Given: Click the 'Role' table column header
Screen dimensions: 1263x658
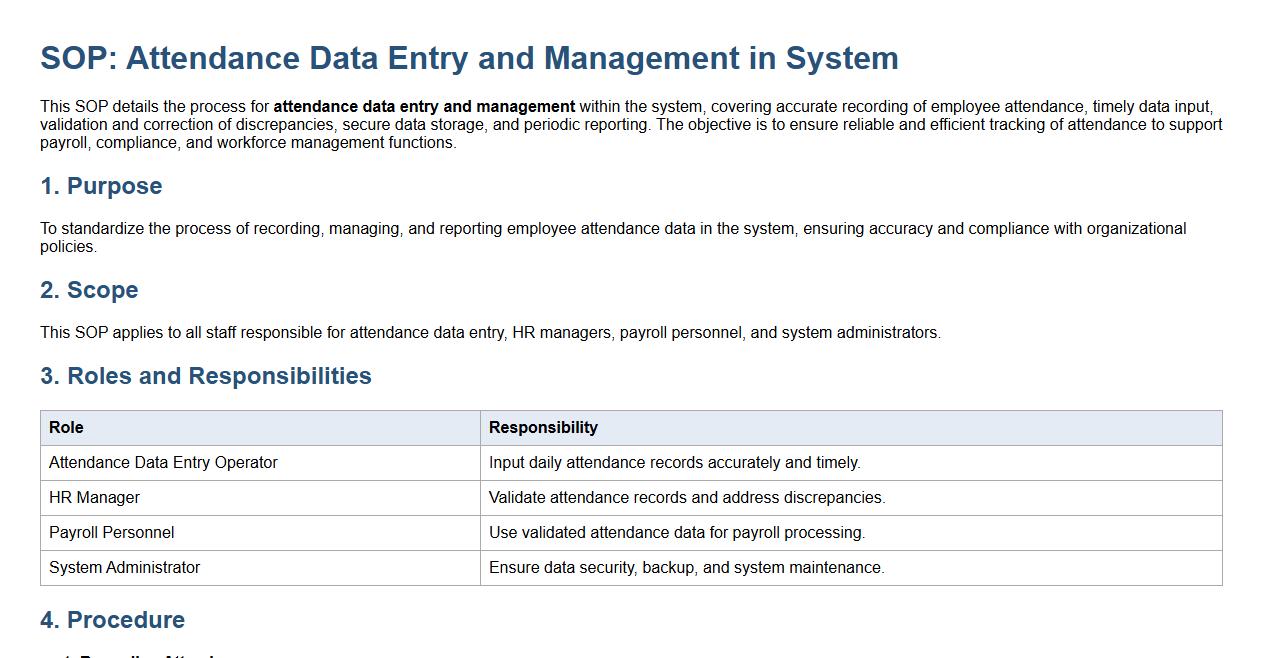Looking at the screenshot, I should pos(66,428).
